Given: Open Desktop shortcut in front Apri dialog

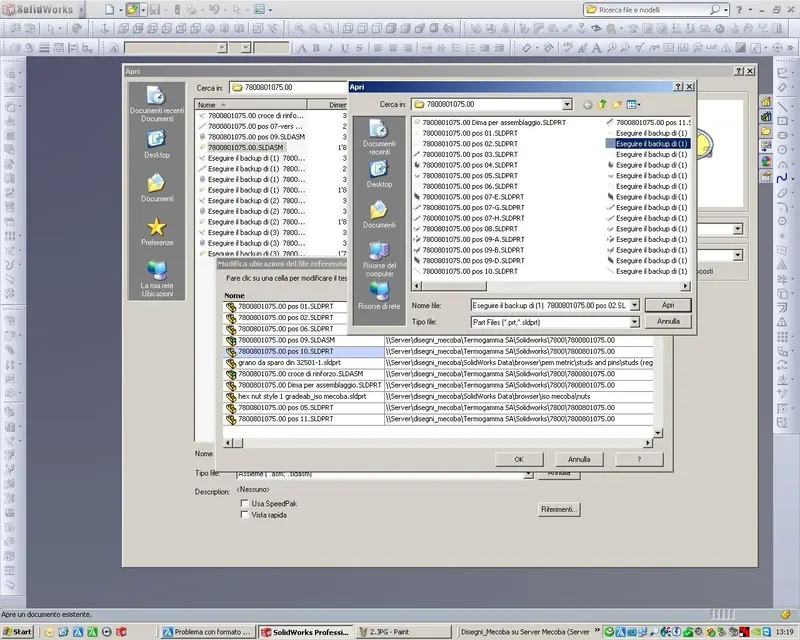Looking at the screenshot, I should pos(379,174).
